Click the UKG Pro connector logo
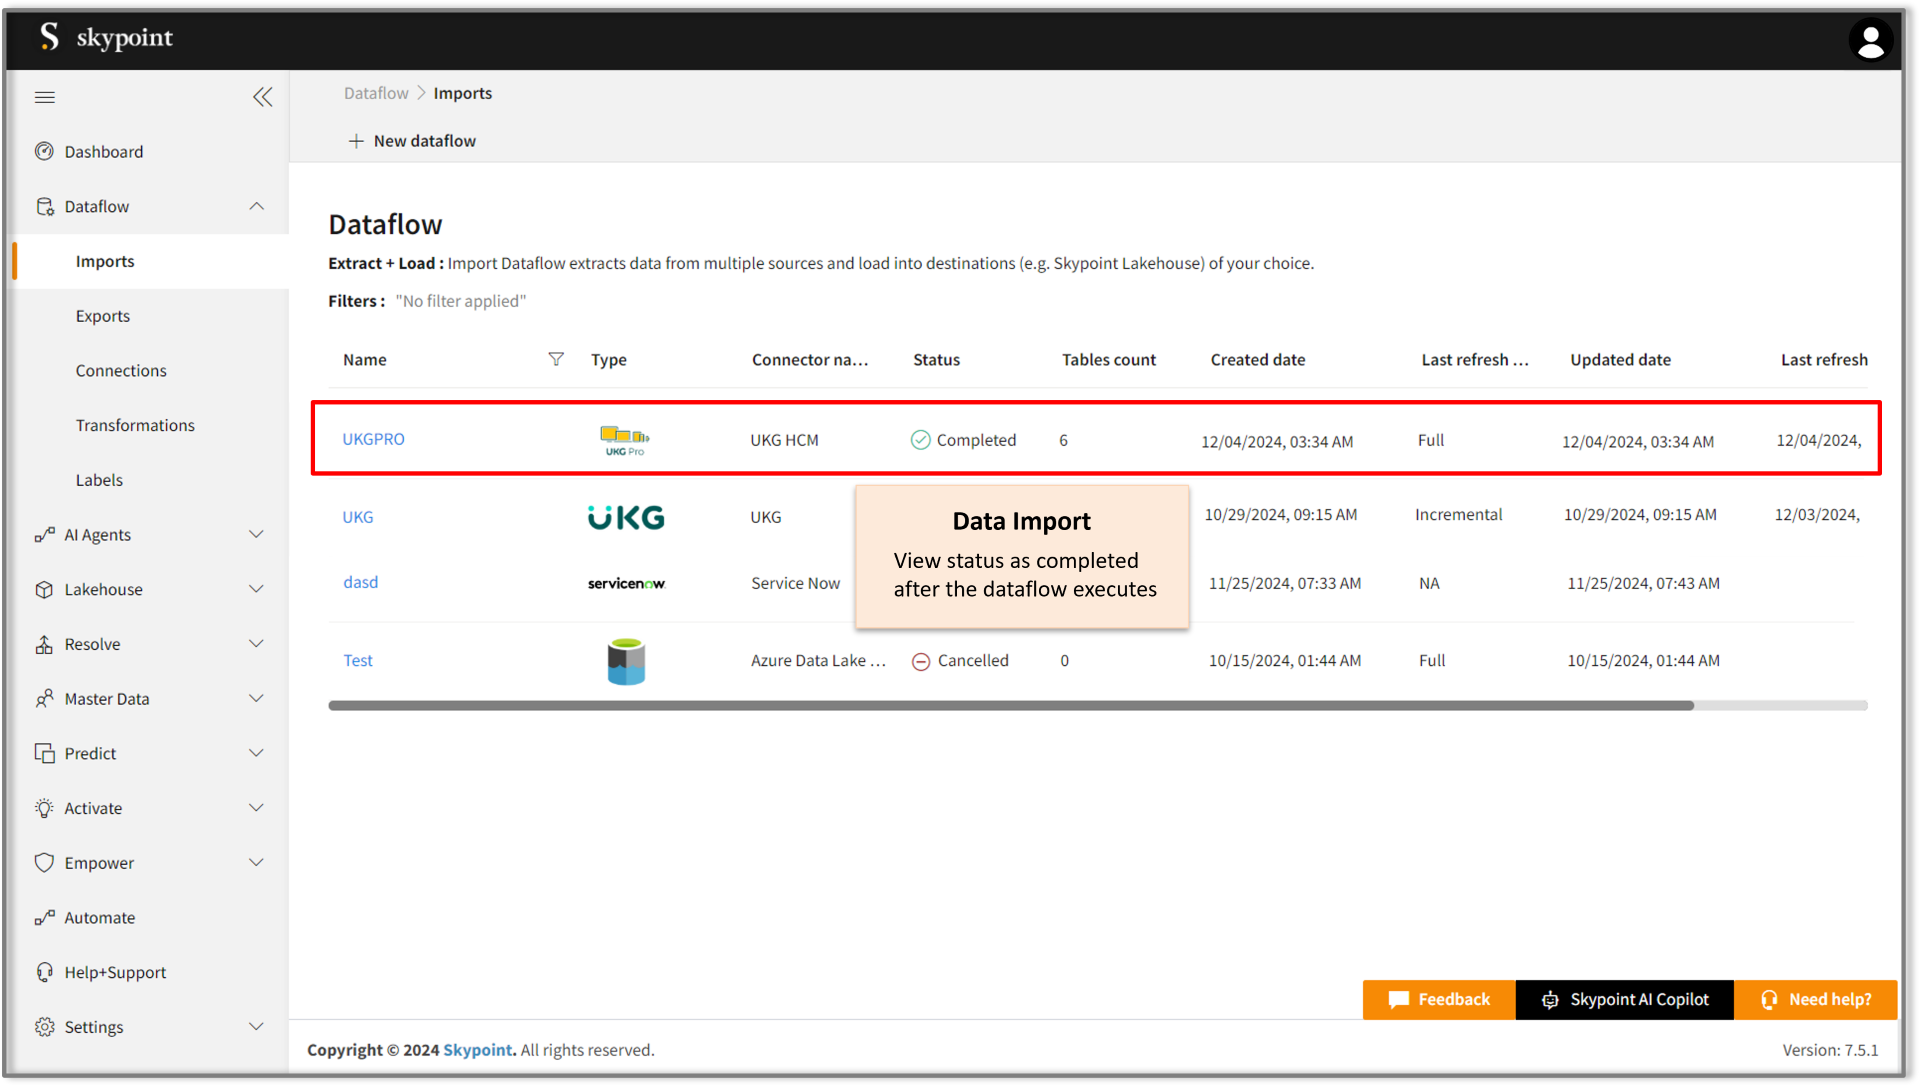1920x1086 pixels. click(625, 440)
